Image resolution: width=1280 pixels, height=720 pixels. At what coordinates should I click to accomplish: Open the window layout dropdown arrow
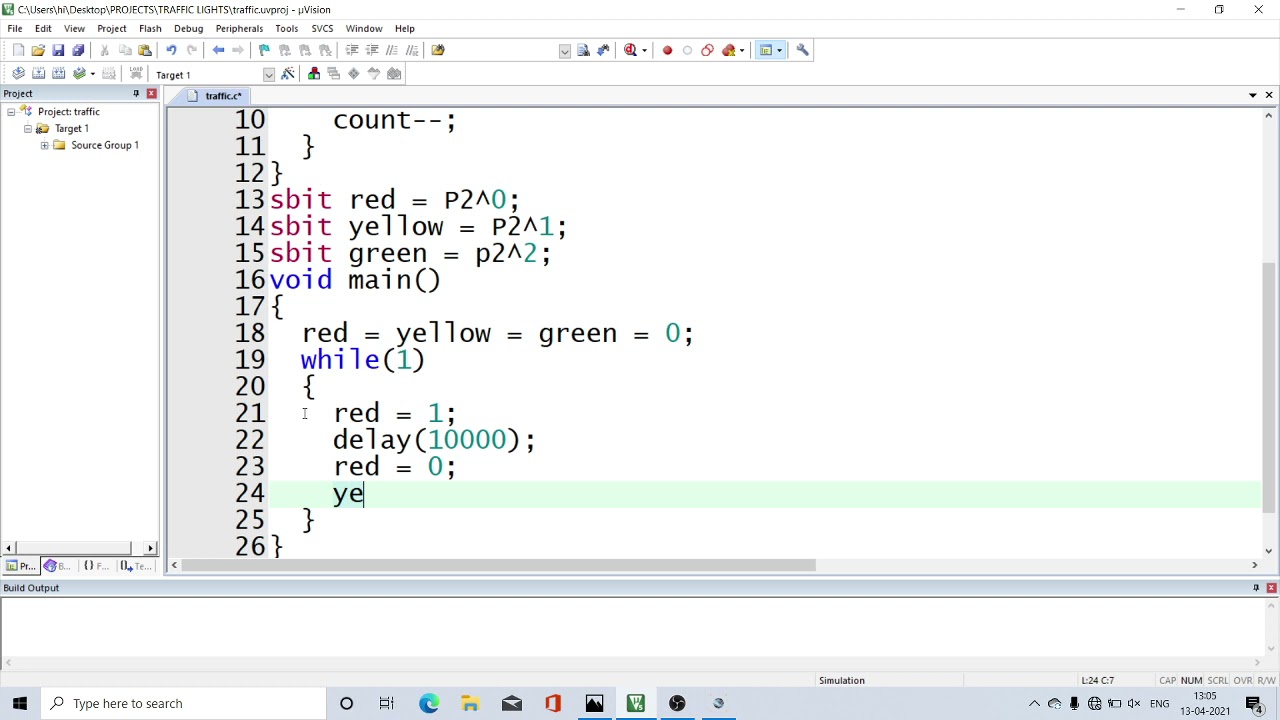(x=780, y=50)
